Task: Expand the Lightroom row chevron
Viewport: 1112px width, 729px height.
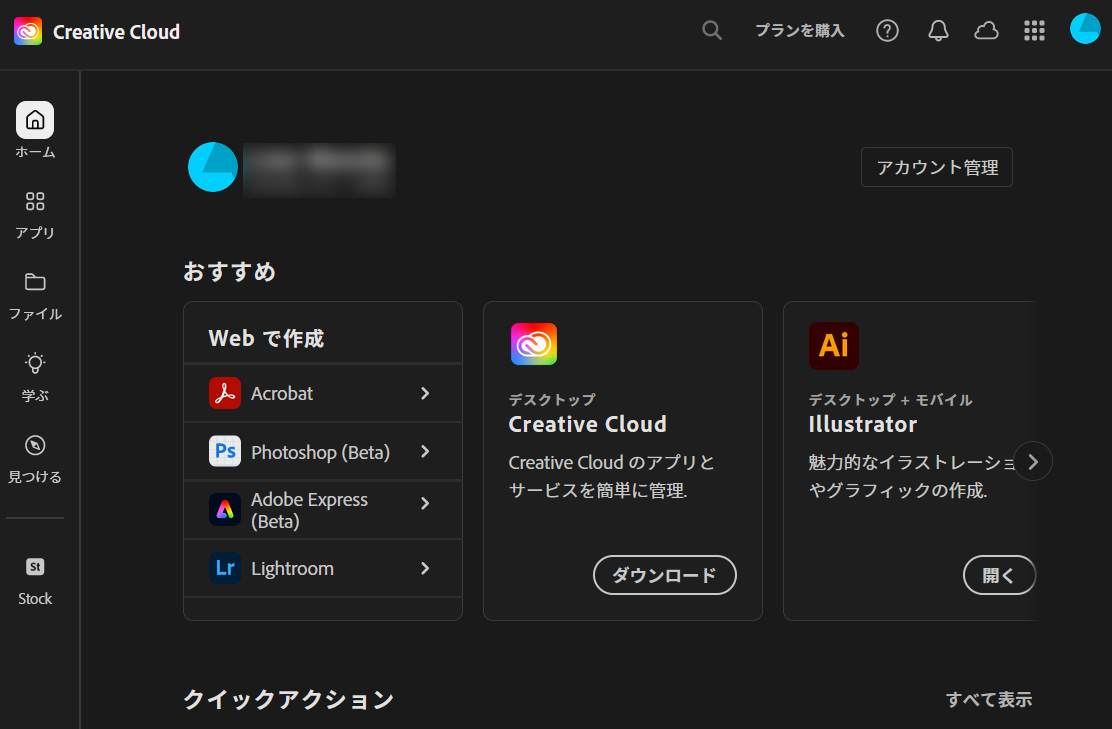Action: coord(425,568)
